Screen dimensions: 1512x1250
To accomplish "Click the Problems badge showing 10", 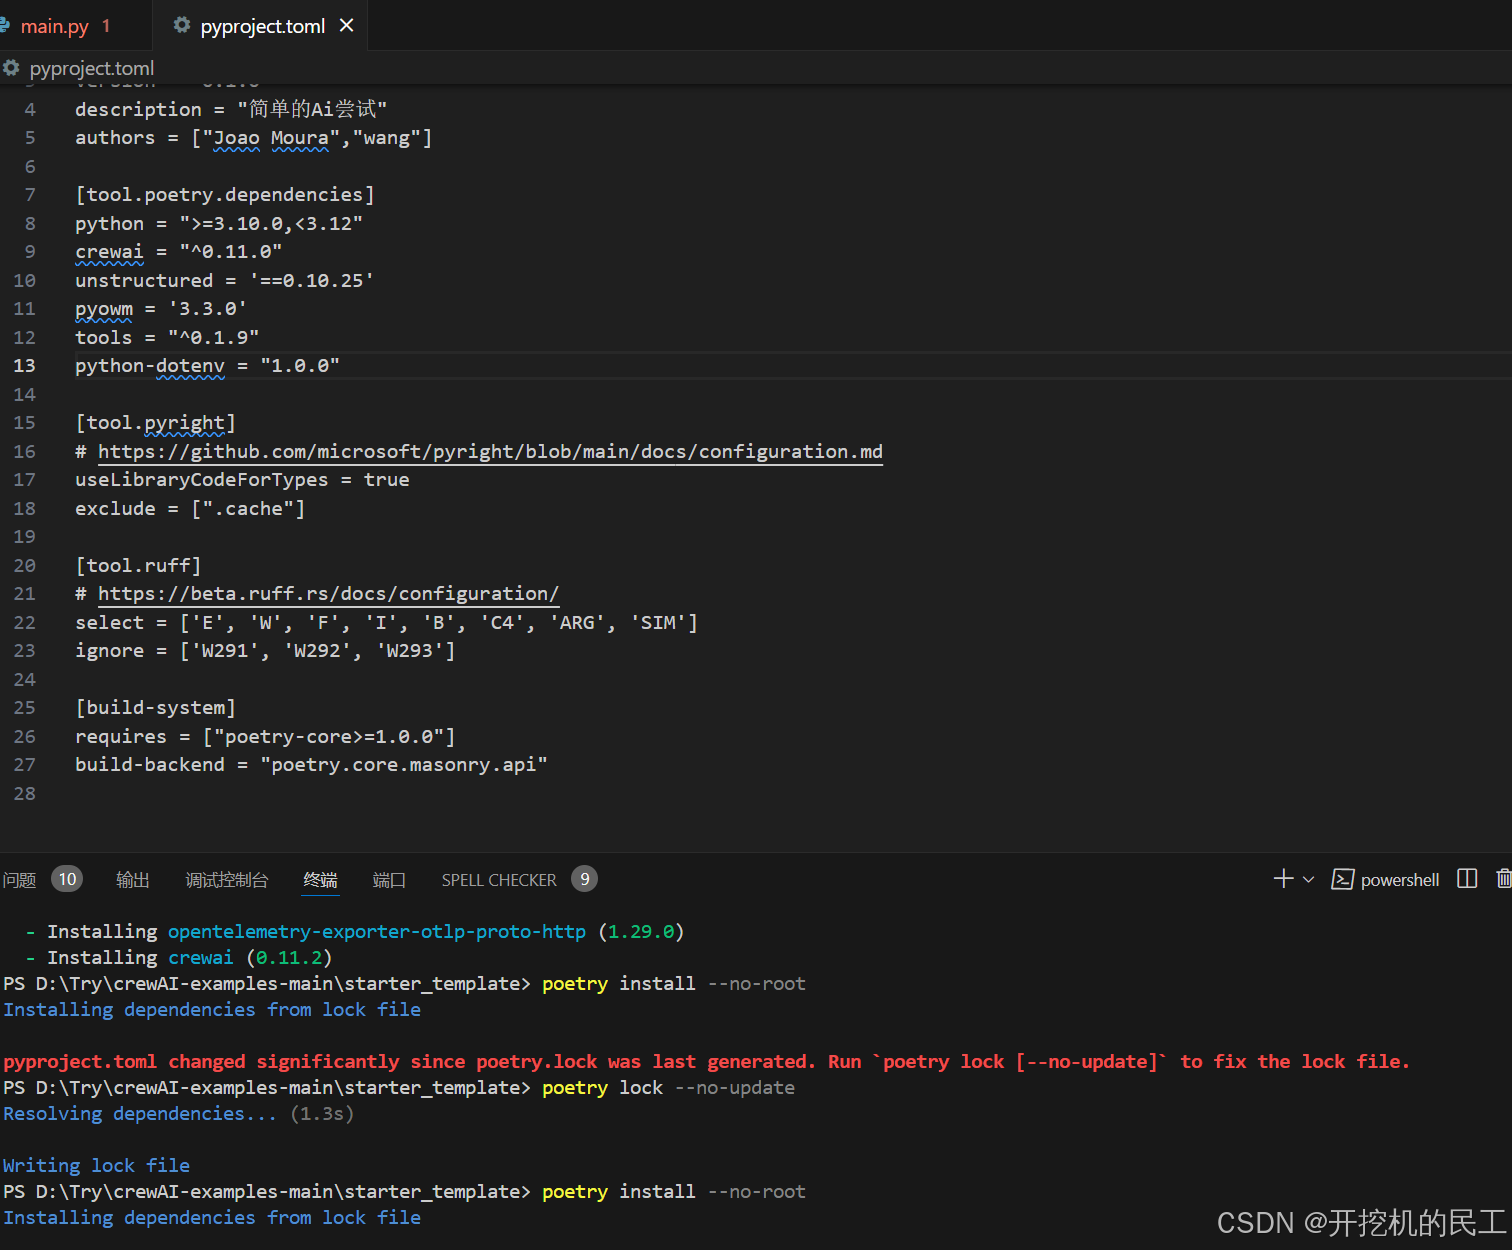I will tap(67, 878).
